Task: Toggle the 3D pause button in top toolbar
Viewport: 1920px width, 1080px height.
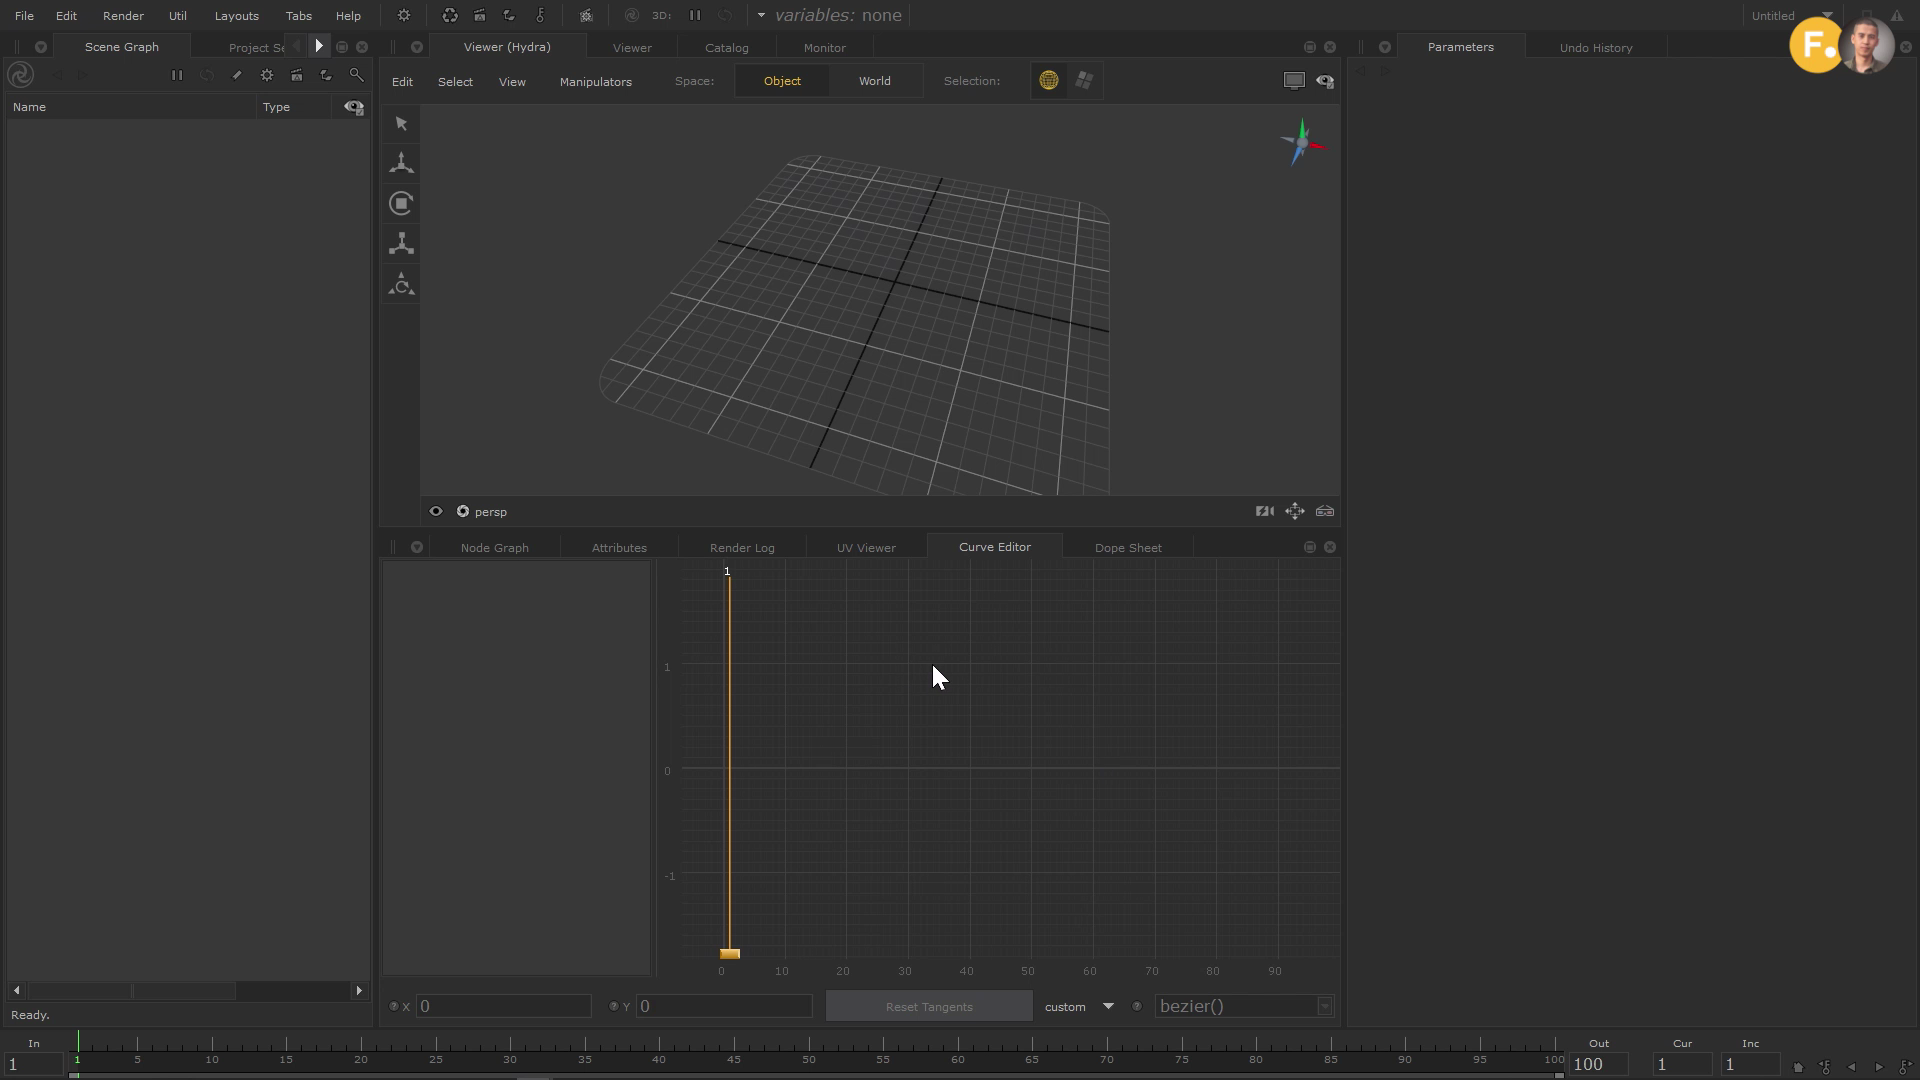Action: (695, 16)
